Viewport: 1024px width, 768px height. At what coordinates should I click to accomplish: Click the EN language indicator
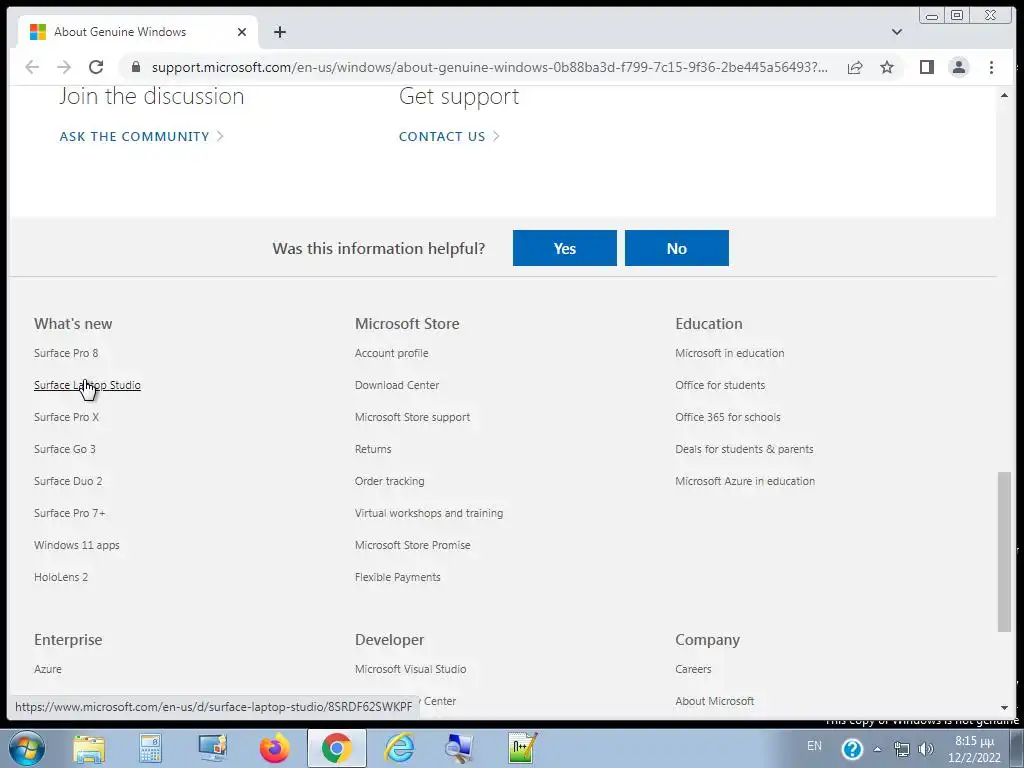(814, 746)
